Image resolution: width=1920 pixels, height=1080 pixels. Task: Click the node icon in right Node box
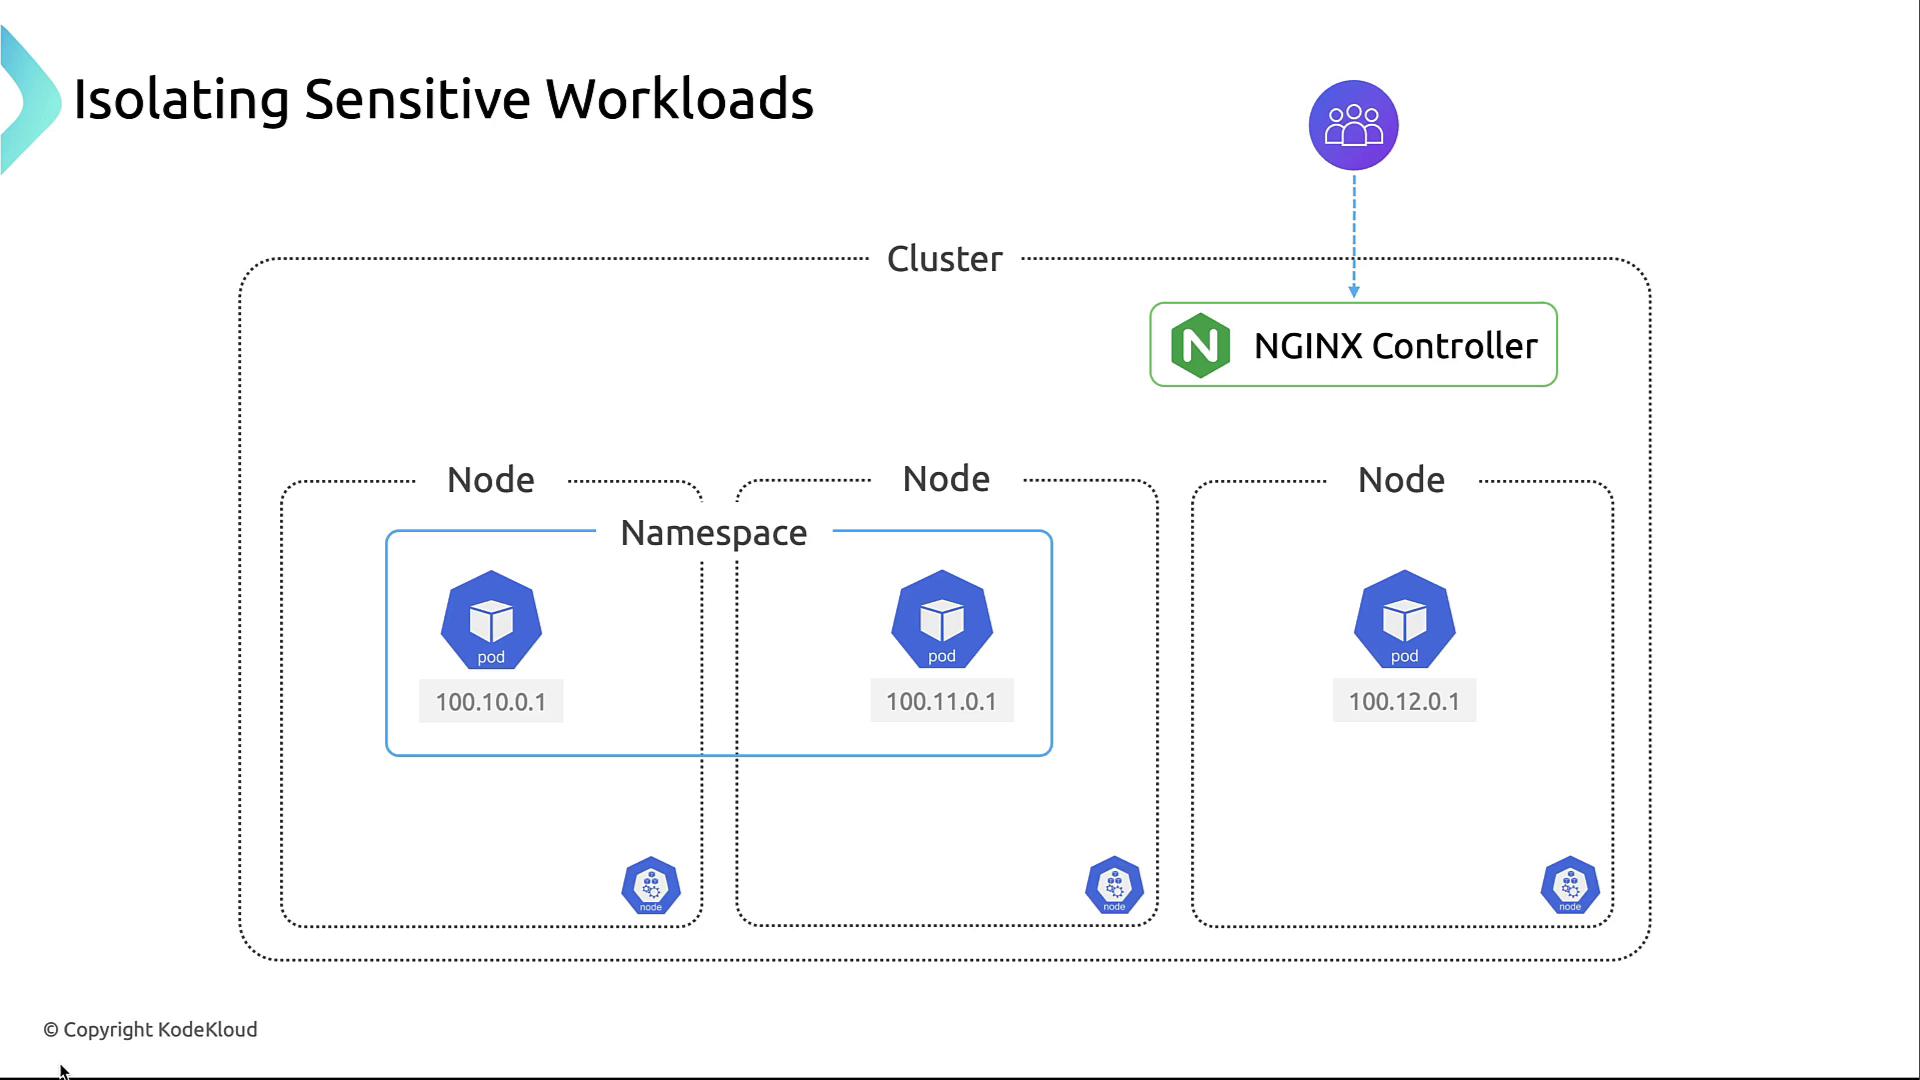point(1570,885)
